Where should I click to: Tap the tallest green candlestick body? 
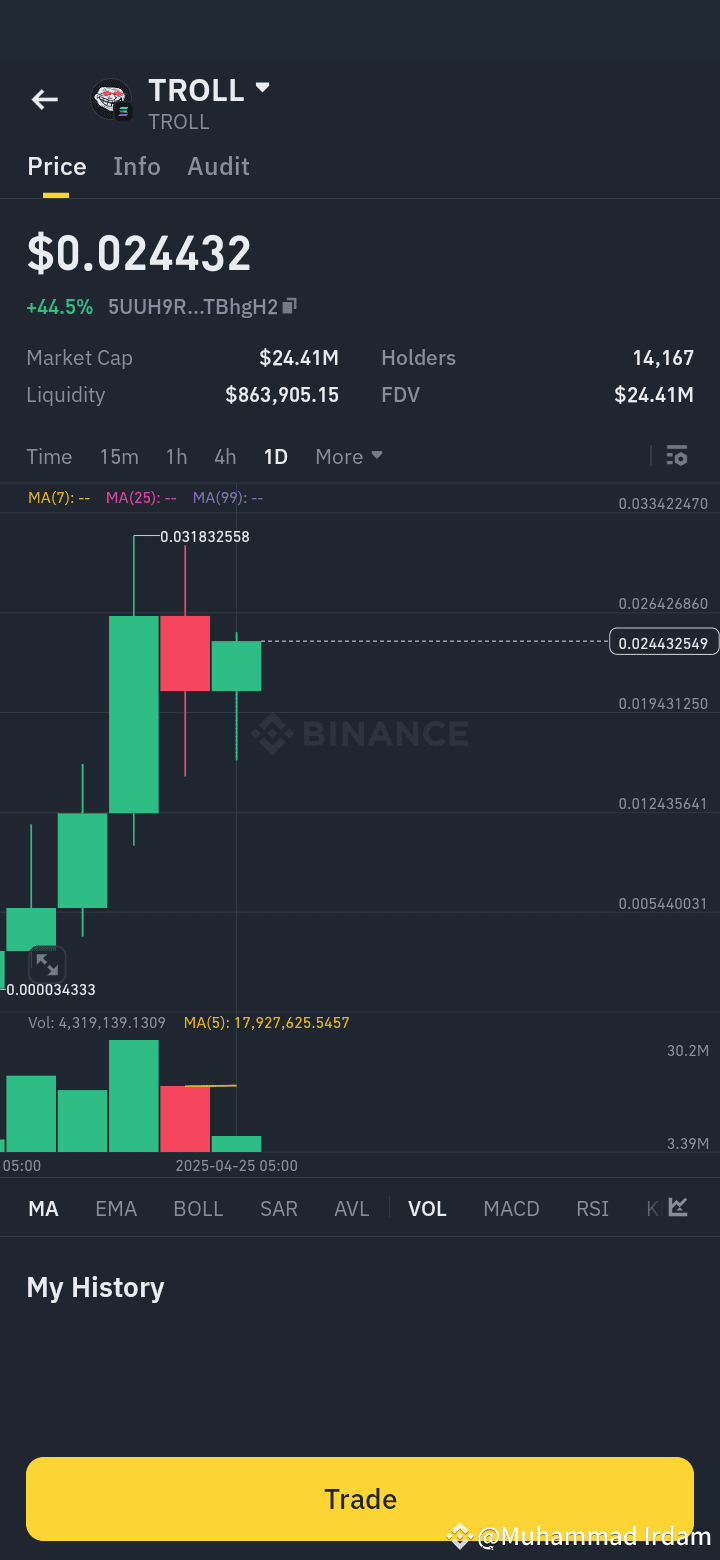pos(134,714)
